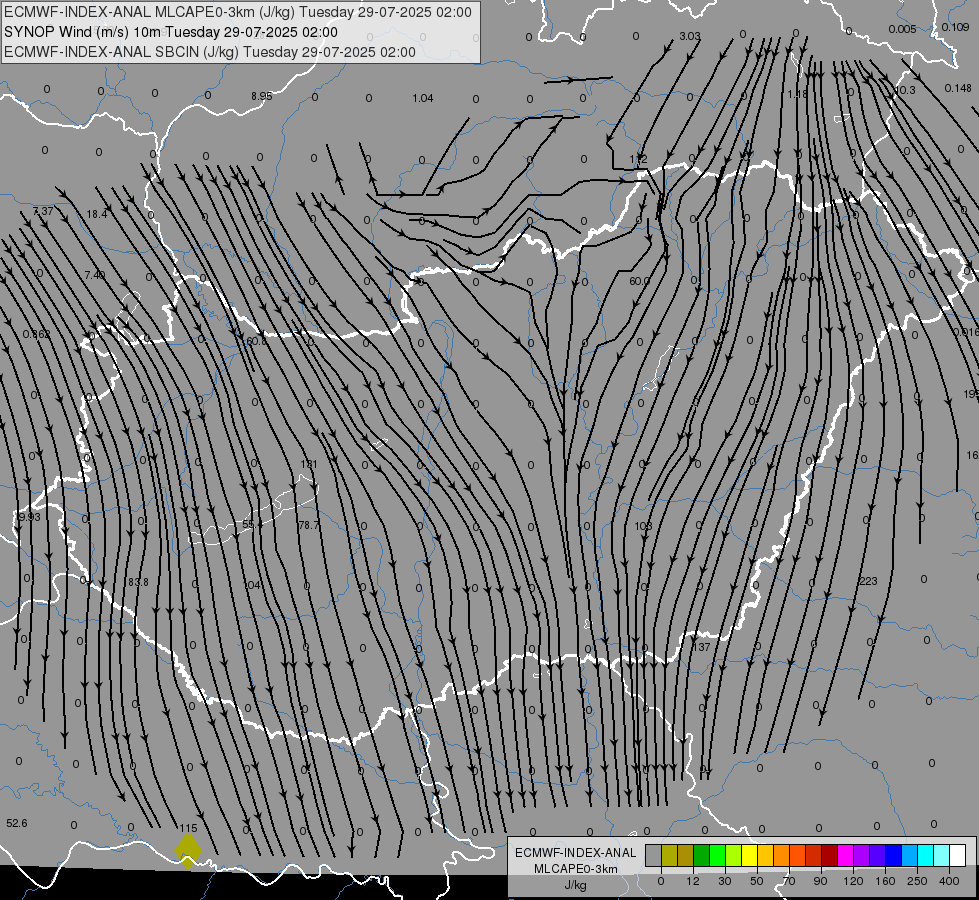Click the map value 55.4
The height and width of the screenshot is (900, 979).
click(252, 524)
